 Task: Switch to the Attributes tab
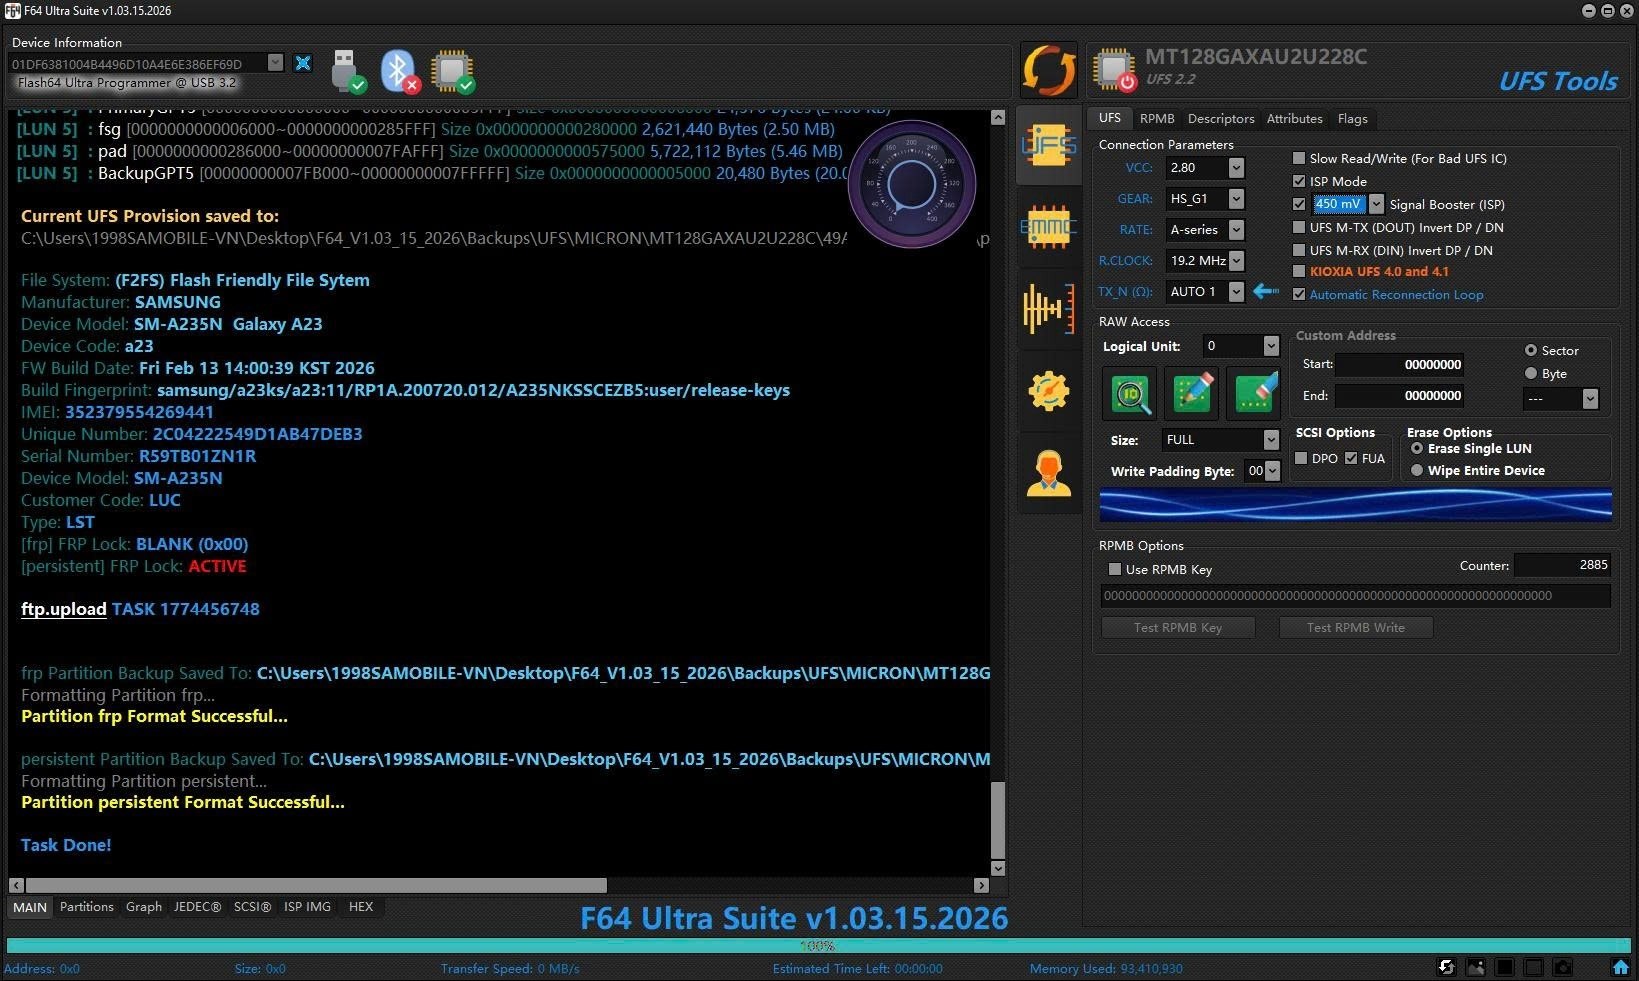coord(1294,118)
